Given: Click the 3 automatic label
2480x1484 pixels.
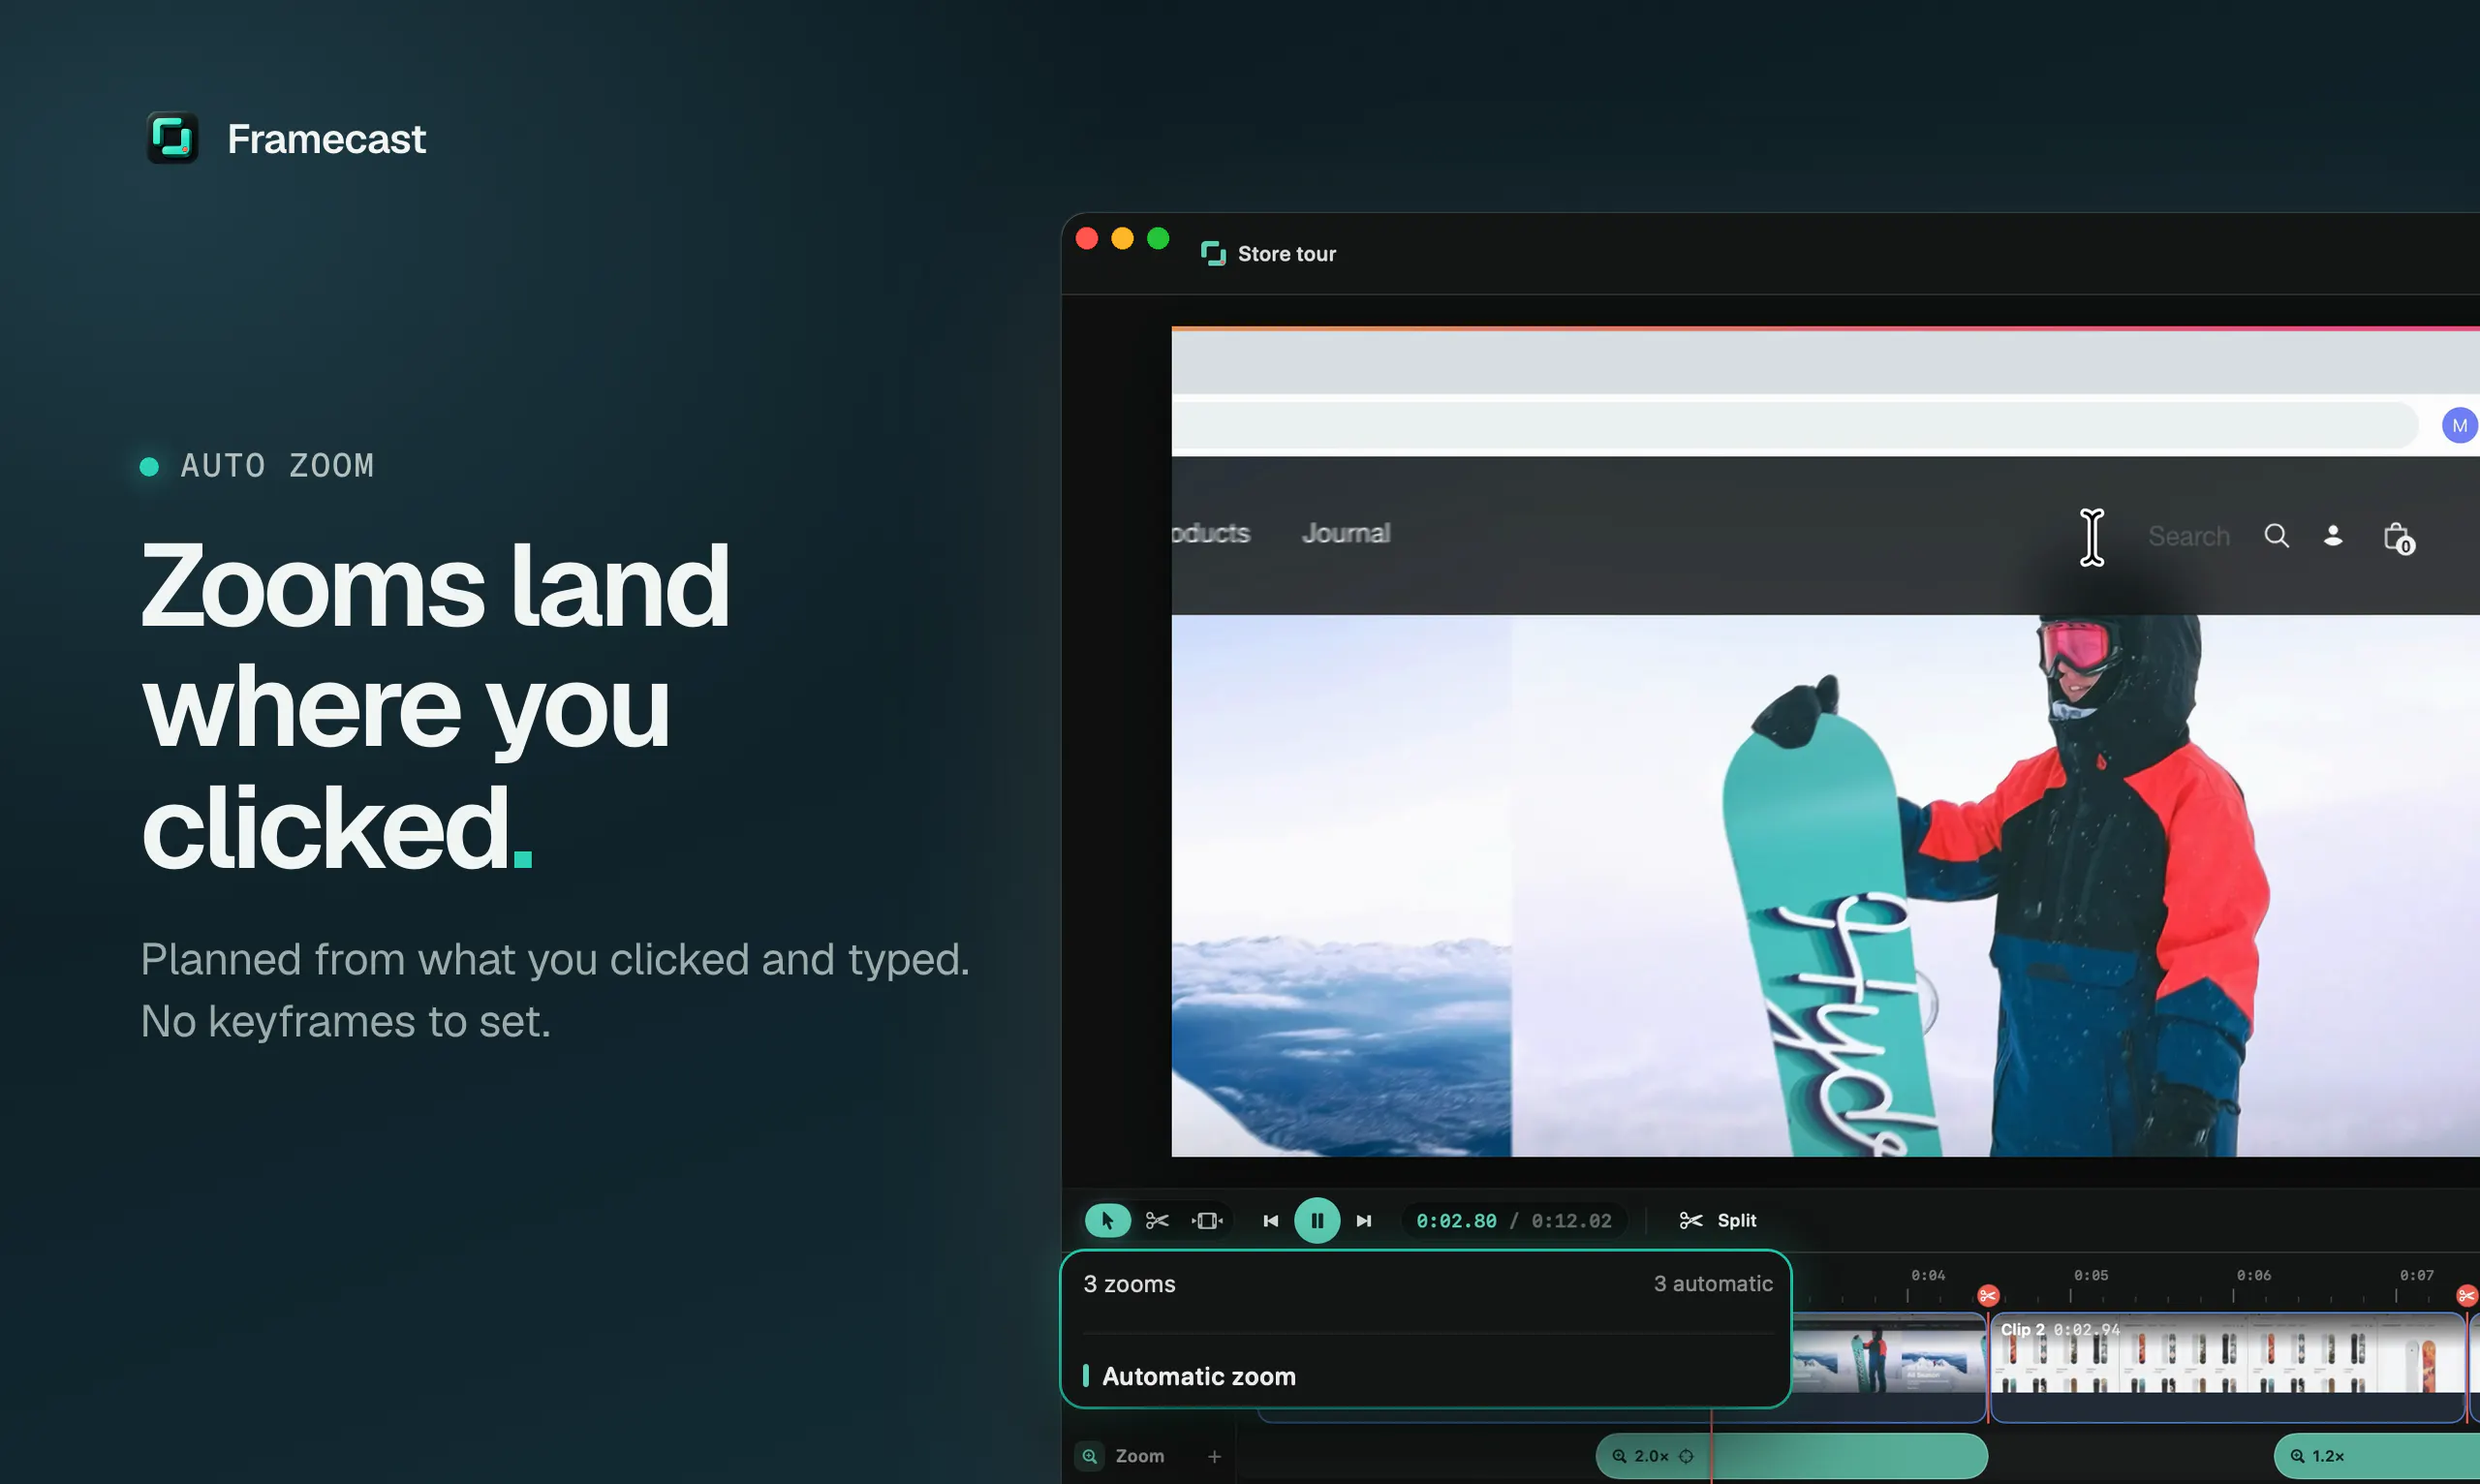Looking at the screenshot, I should 1713,1283.
